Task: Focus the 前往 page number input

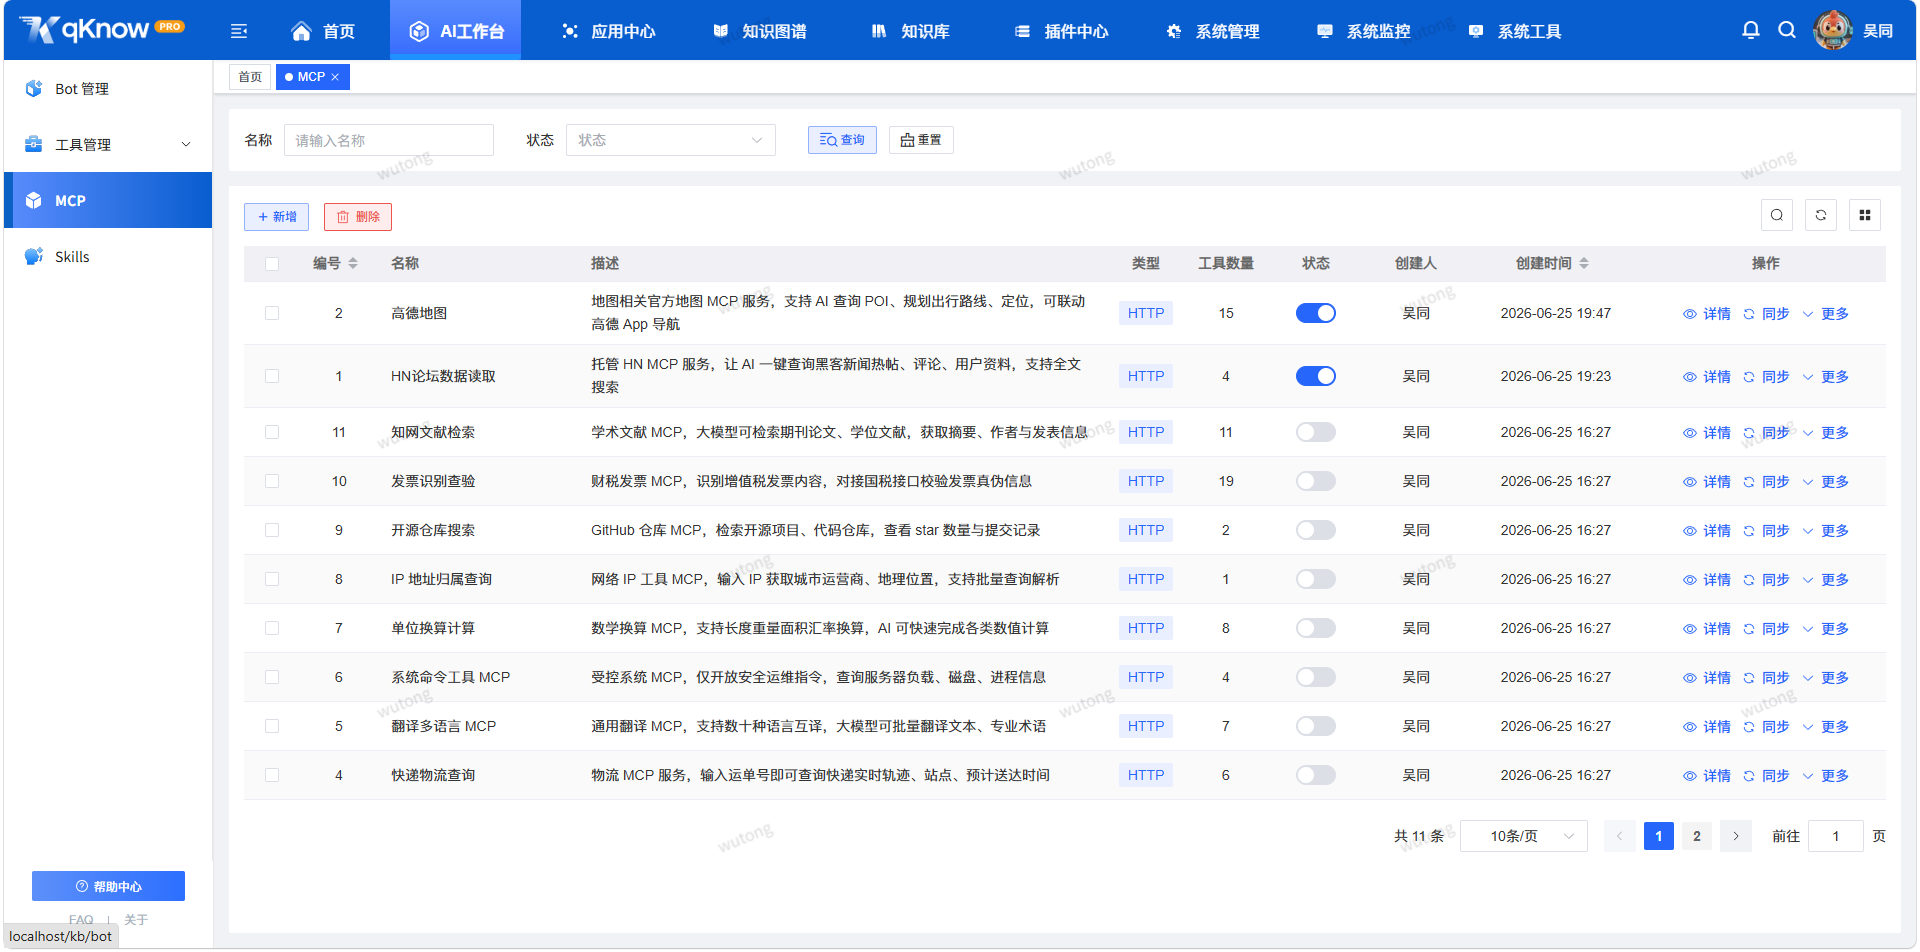Action: (x=1836, y=836)
